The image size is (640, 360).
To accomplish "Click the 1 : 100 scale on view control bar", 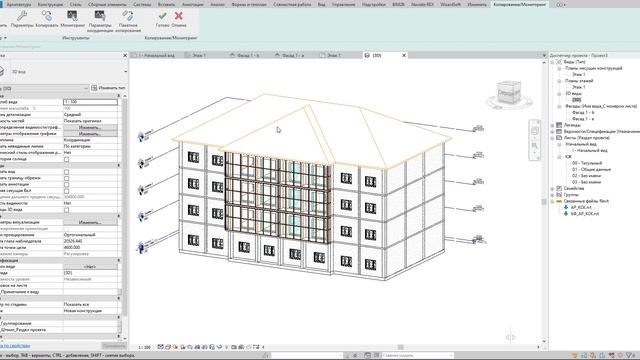I will point(144,347).
